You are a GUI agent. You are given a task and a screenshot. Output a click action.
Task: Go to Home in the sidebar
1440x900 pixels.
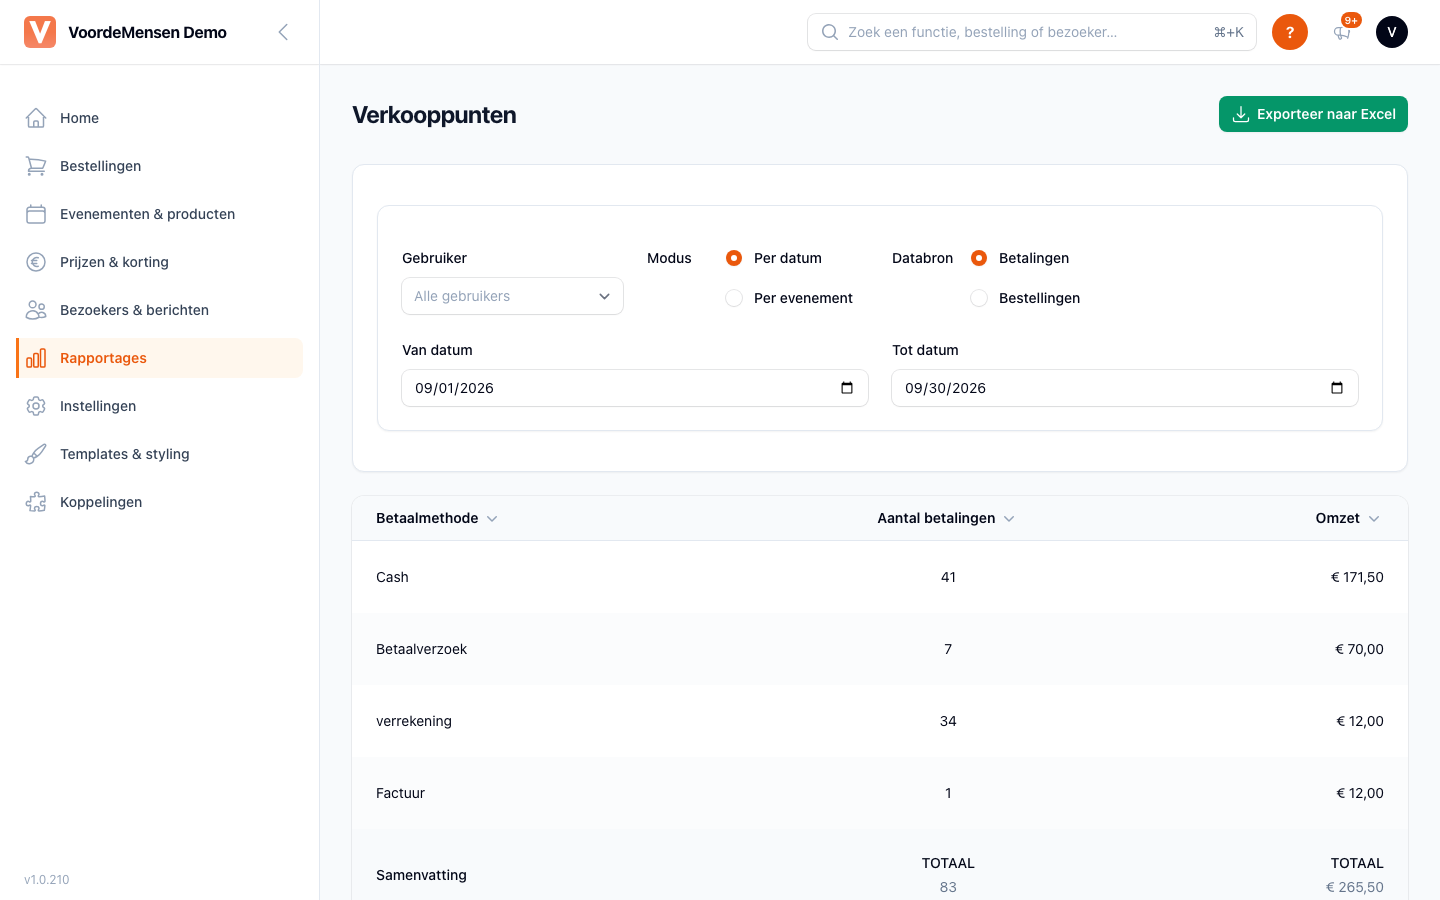(160, 118)
